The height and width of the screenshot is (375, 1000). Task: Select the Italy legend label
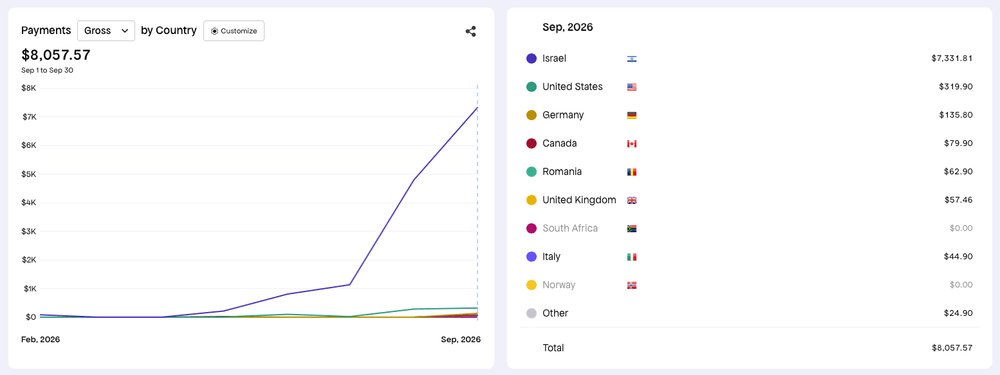click(551, 256)
